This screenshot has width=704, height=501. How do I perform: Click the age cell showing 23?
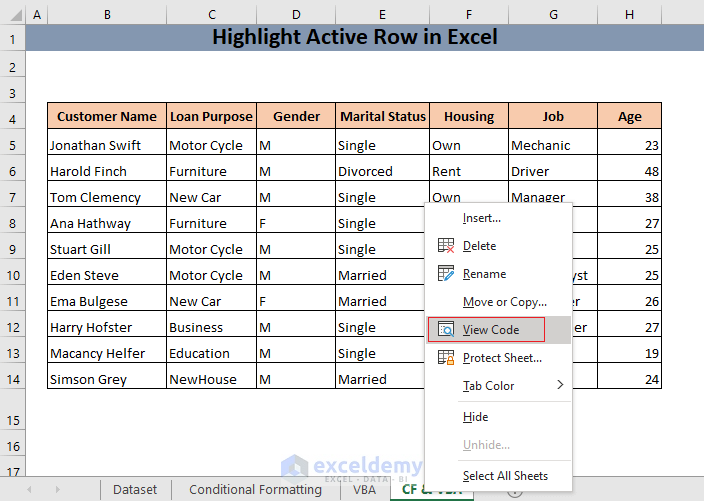(629, 142)
